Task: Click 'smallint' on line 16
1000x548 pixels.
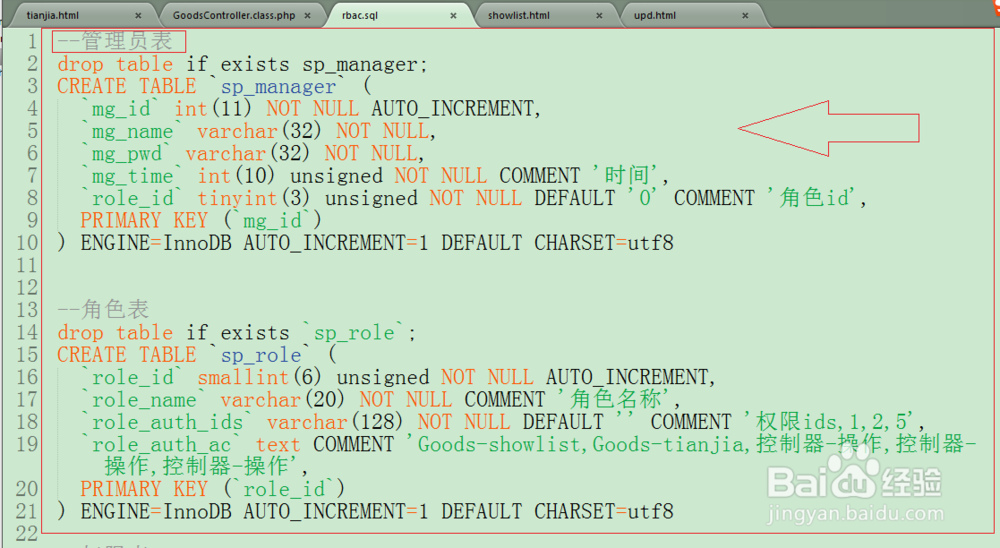Action: click(243, 377)
